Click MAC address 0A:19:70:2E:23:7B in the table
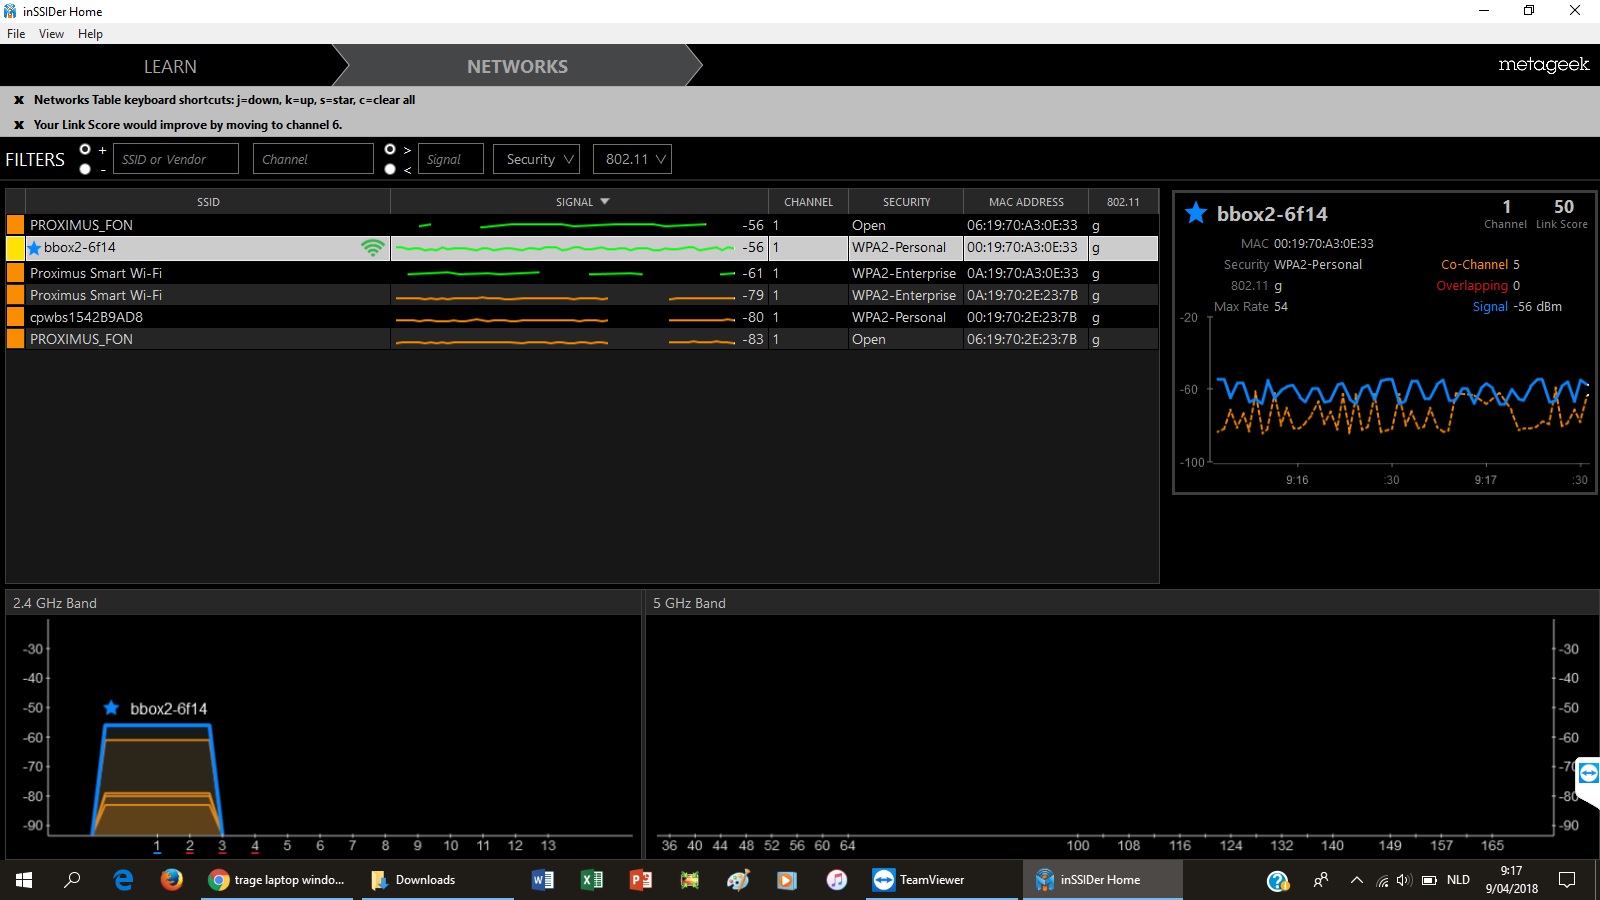The image size is (1600, 900). (x=1022, y=295)
